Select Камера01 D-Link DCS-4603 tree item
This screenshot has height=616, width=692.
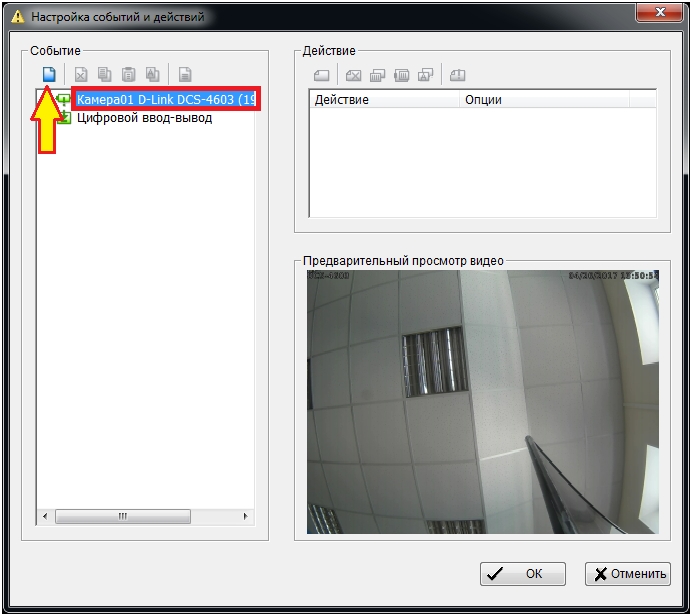166,100
